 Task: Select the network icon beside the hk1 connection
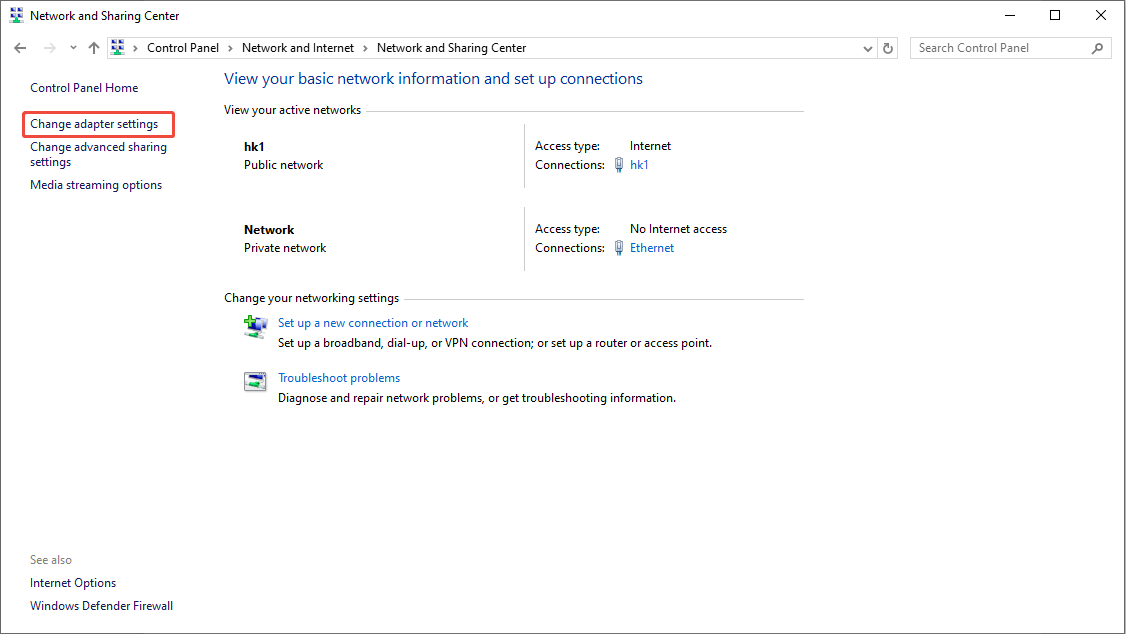618,165
